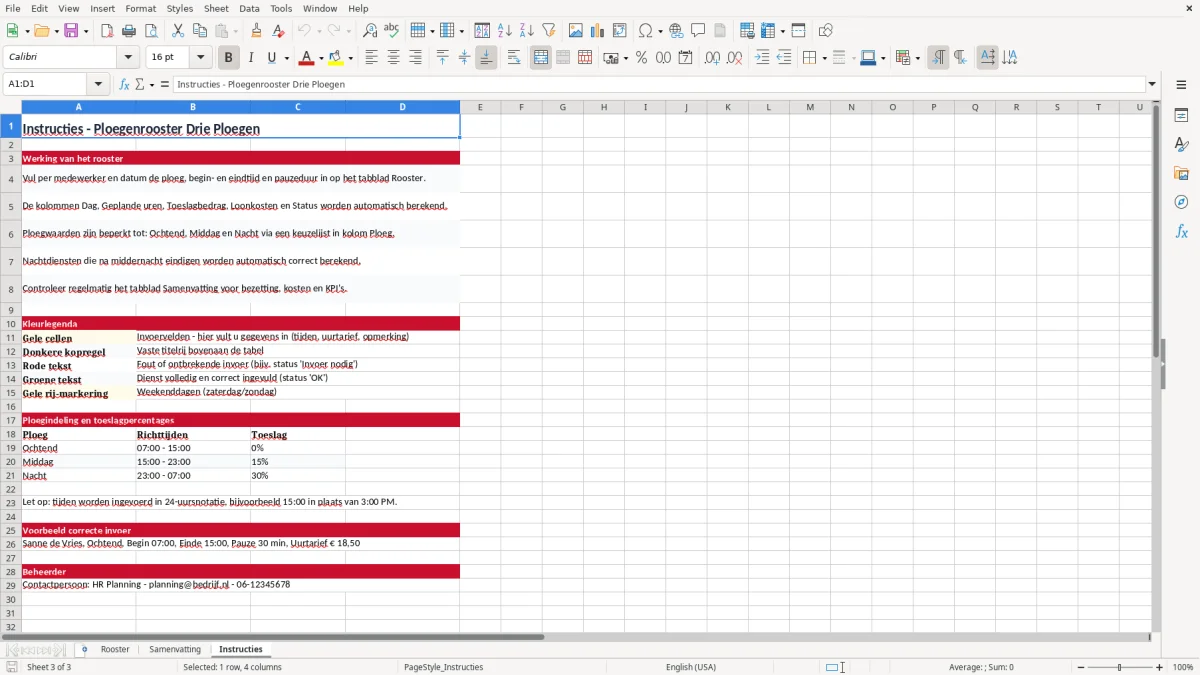Run Spelling check icon

(x=392, y=31)
